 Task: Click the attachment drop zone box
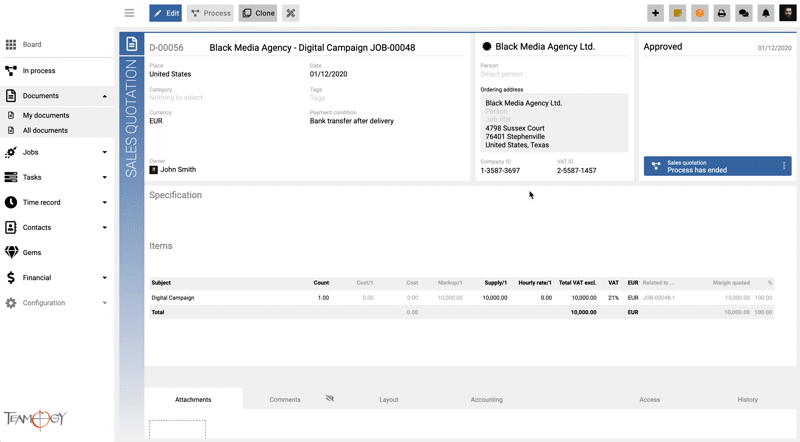178,430
